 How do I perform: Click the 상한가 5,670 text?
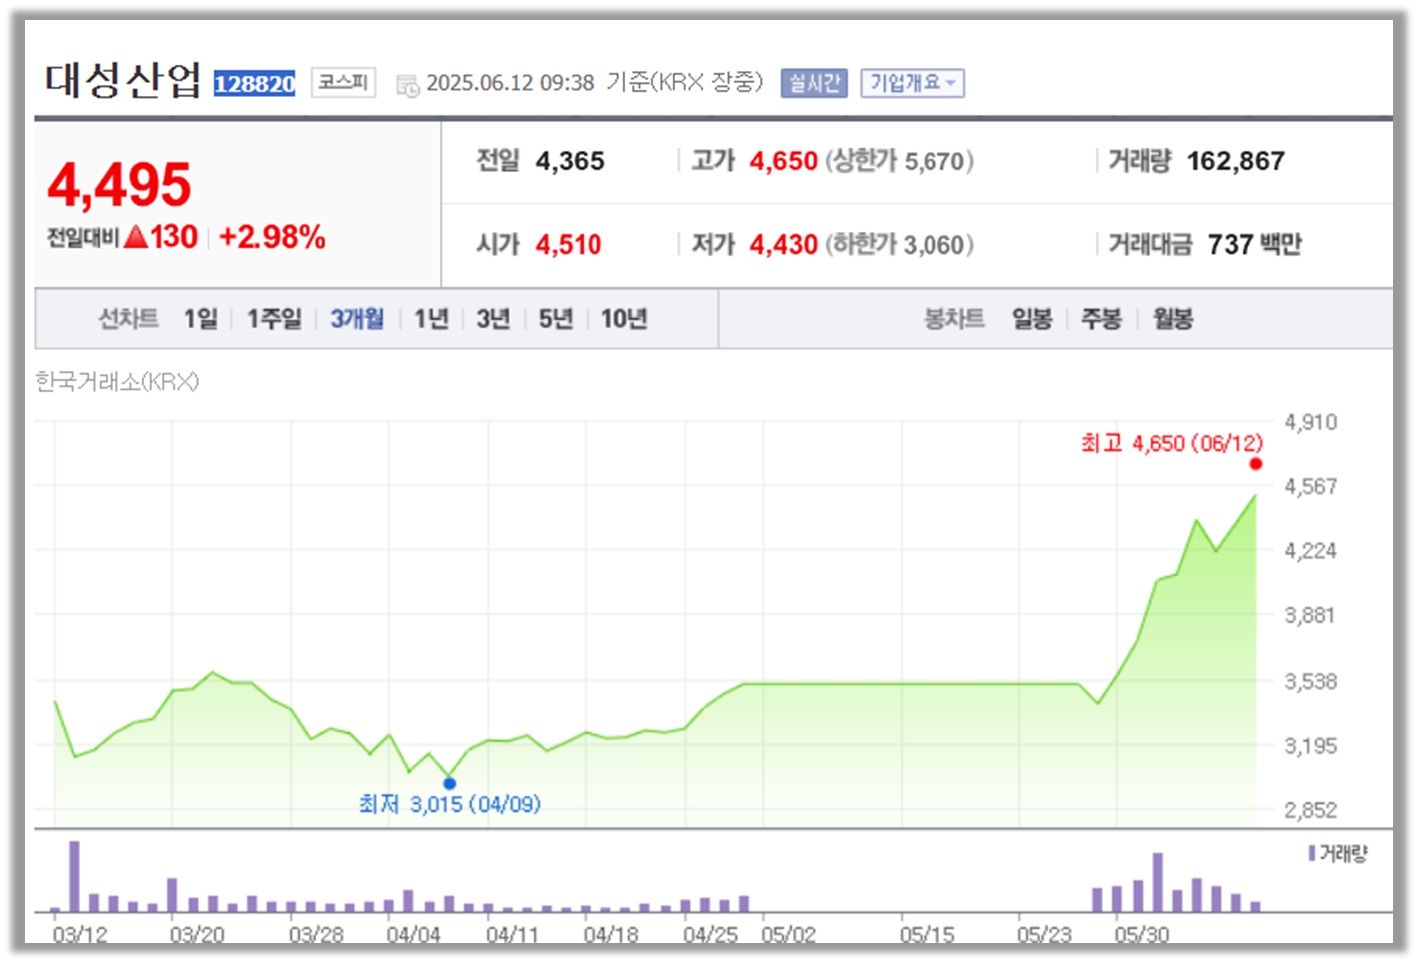click(x=899, y=161)
